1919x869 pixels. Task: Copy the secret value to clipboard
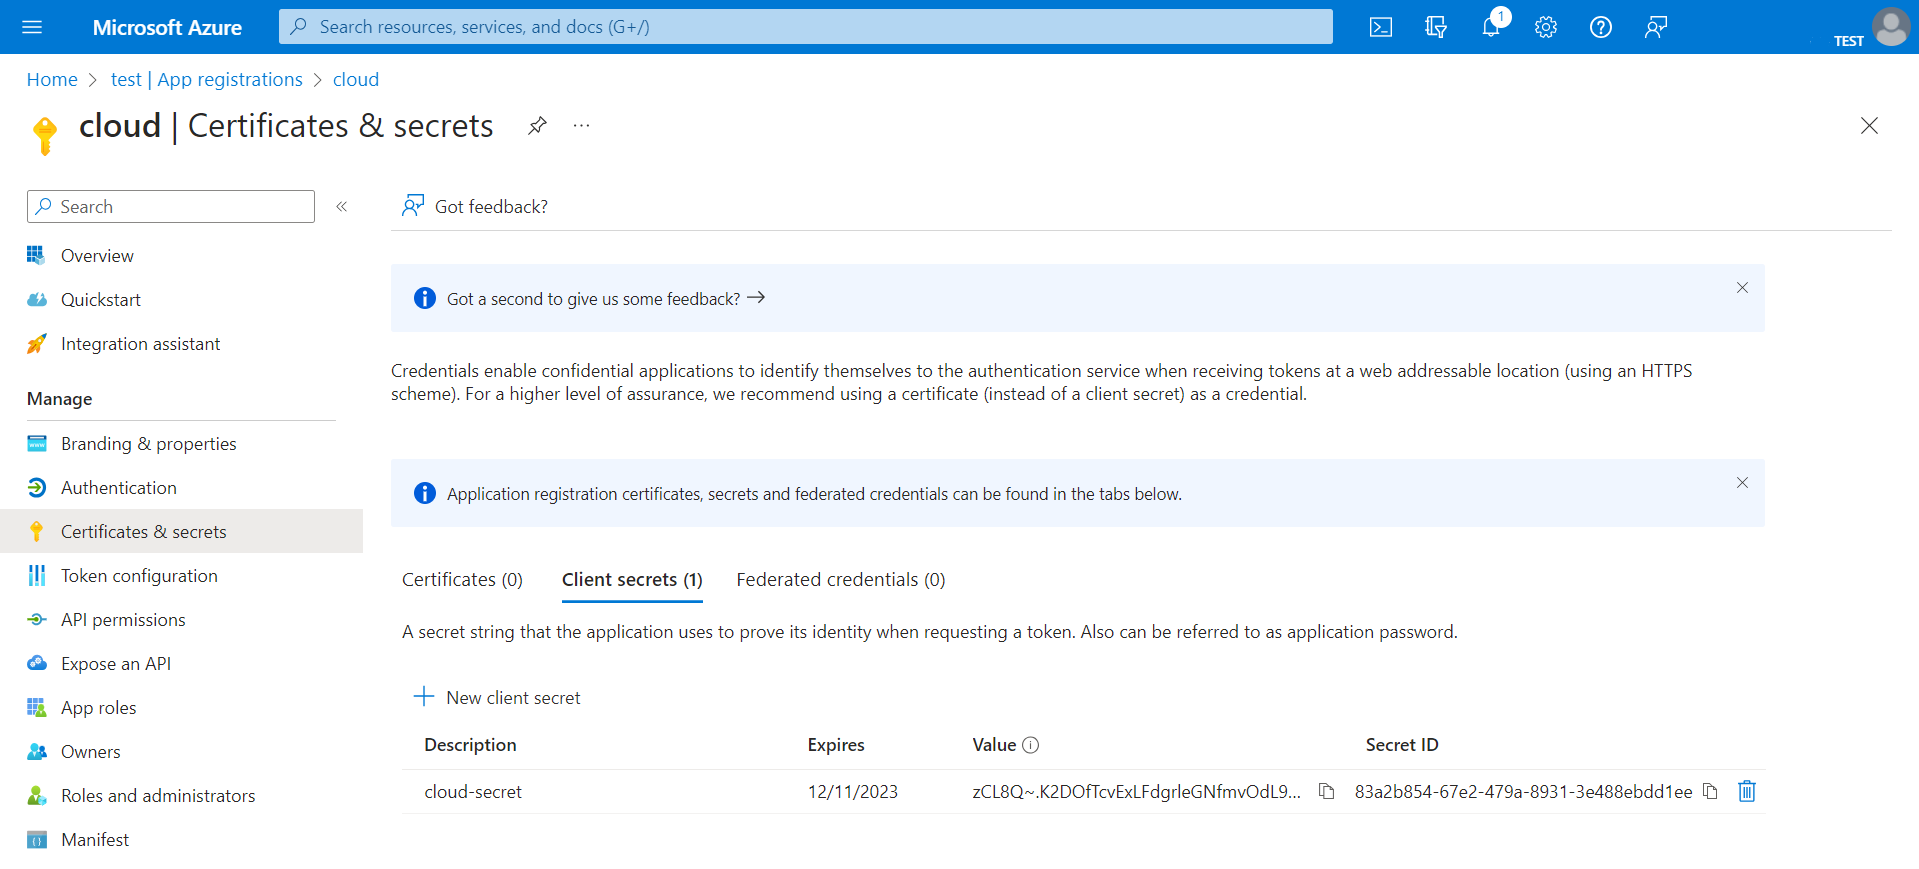point(1327,791)
